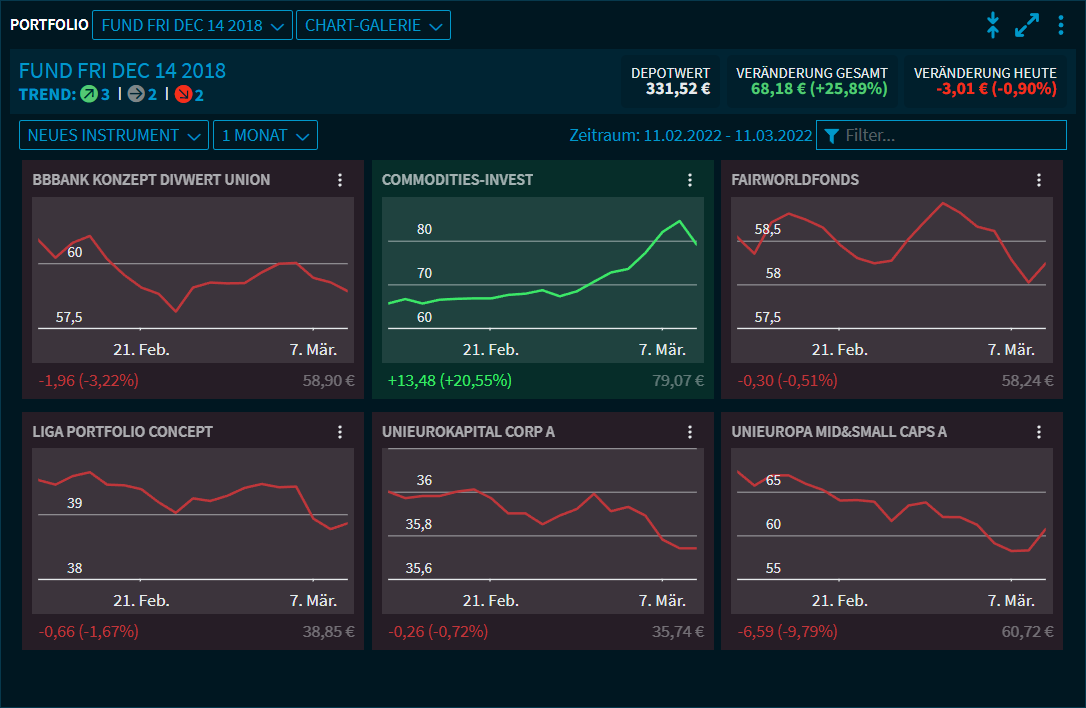
Task: Open the Commodities-Invest card options menu
Action: point(690,180)
